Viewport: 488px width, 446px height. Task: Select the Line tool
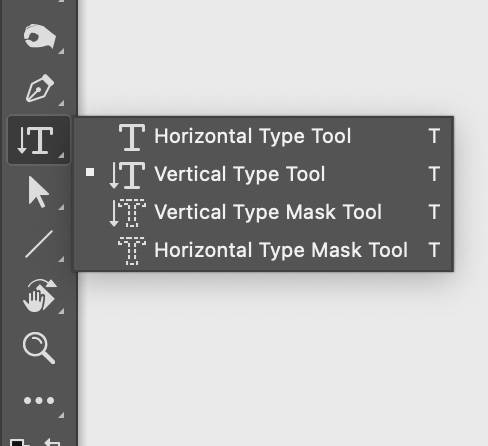click(39, 244)
